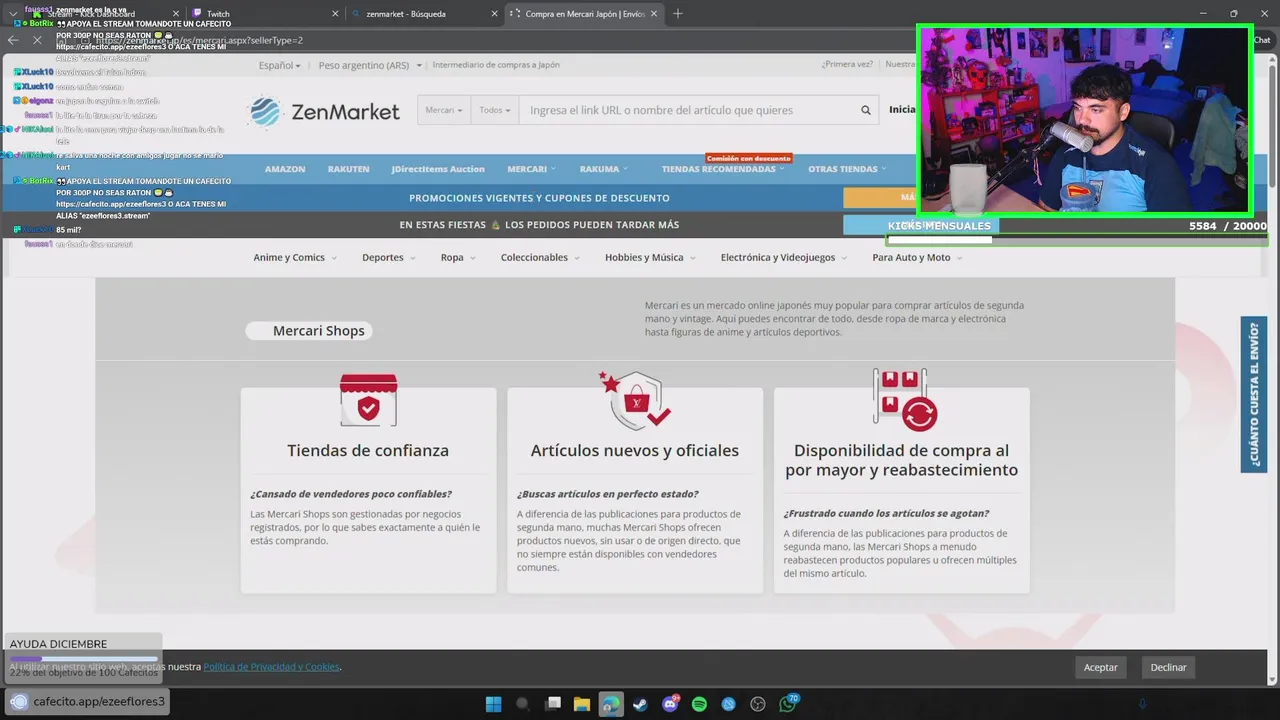Screen dimensions: 1280x720
Task: Open Windows taskbar search
Action: pos(522,704)
